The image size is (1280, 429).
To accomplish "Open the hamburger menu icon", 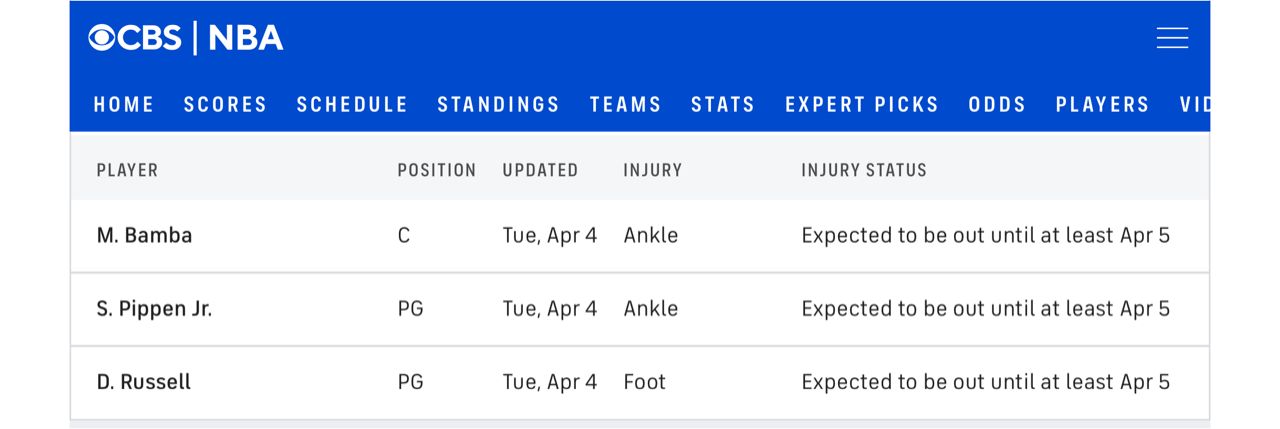I will click(1172, 38).
